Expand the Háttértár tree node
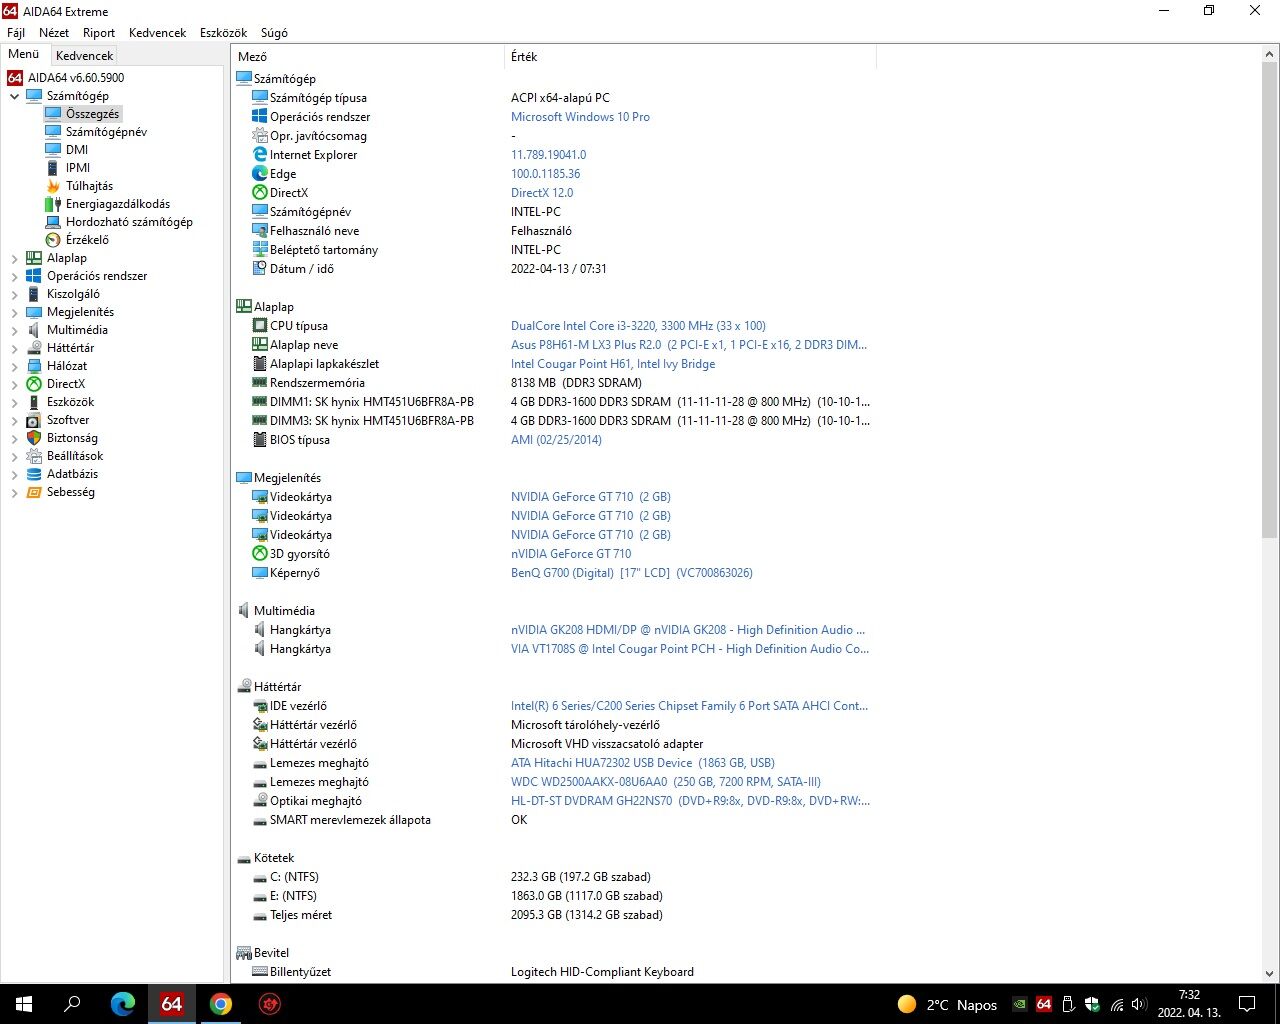This screenshot has height=1024, width=1280. (x=14, y=348)
